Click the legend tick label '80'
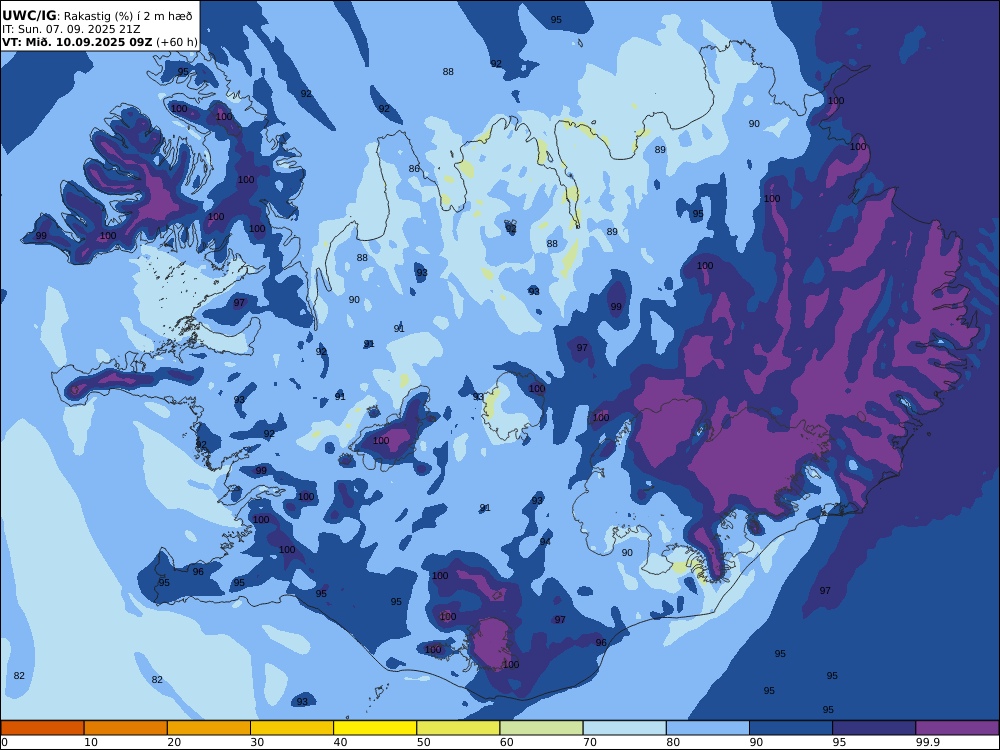This screenshot has height=750, width=1000. pyautogui.click(x=673, y=742)
